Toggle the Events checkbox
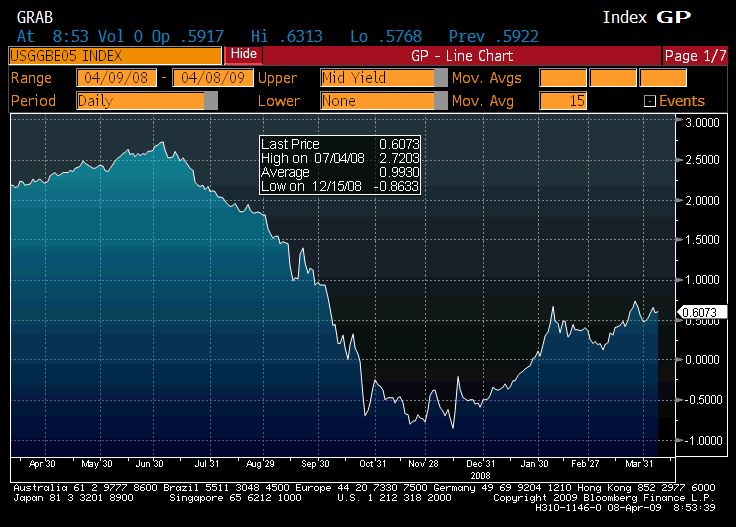736x527 pixels. [650, 101]
